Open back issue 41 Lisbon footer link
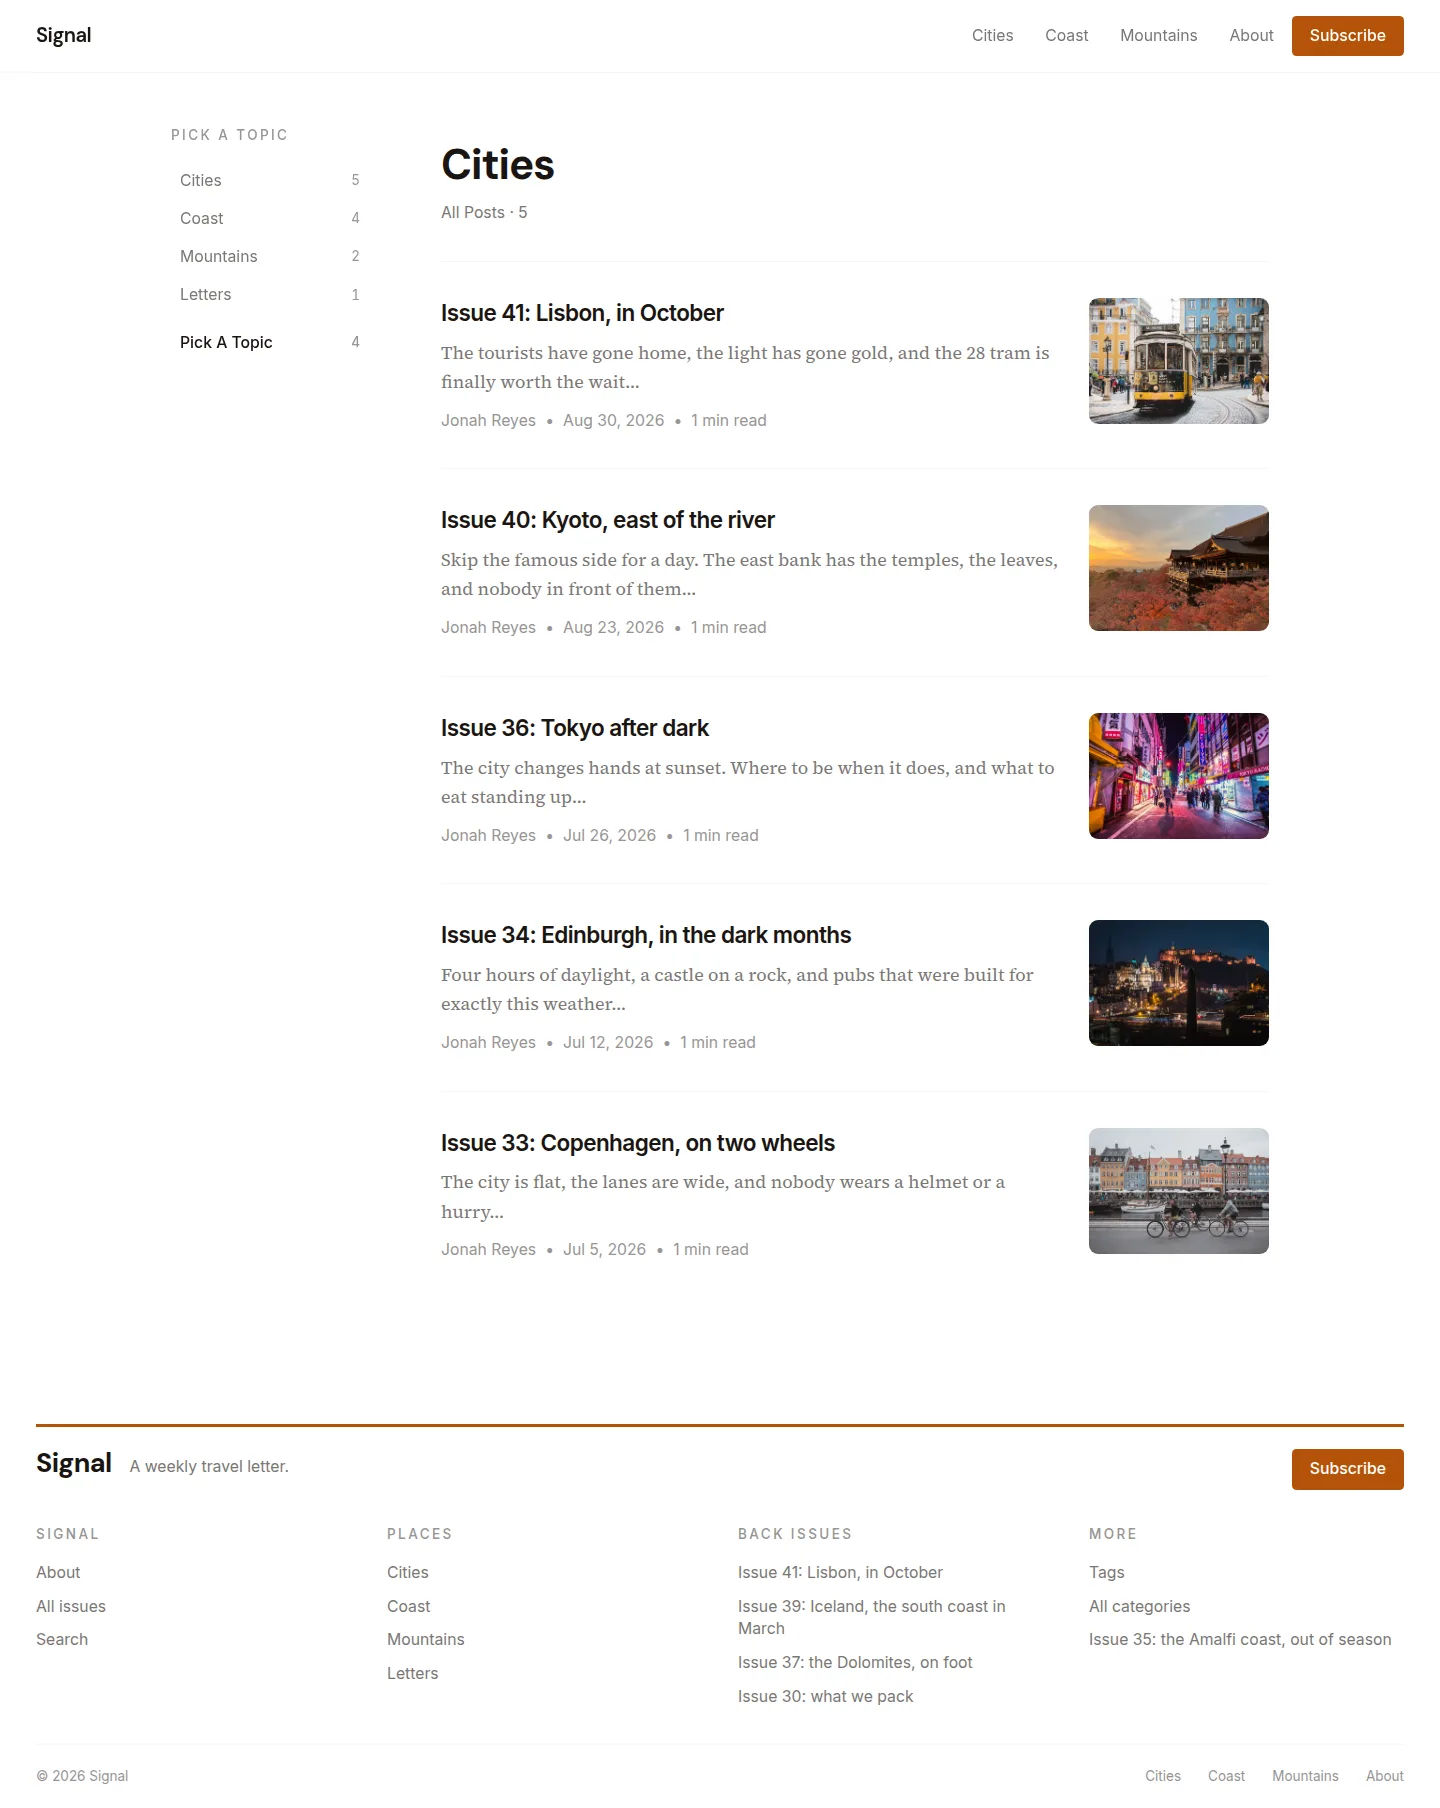 [x=840, y=1572]
